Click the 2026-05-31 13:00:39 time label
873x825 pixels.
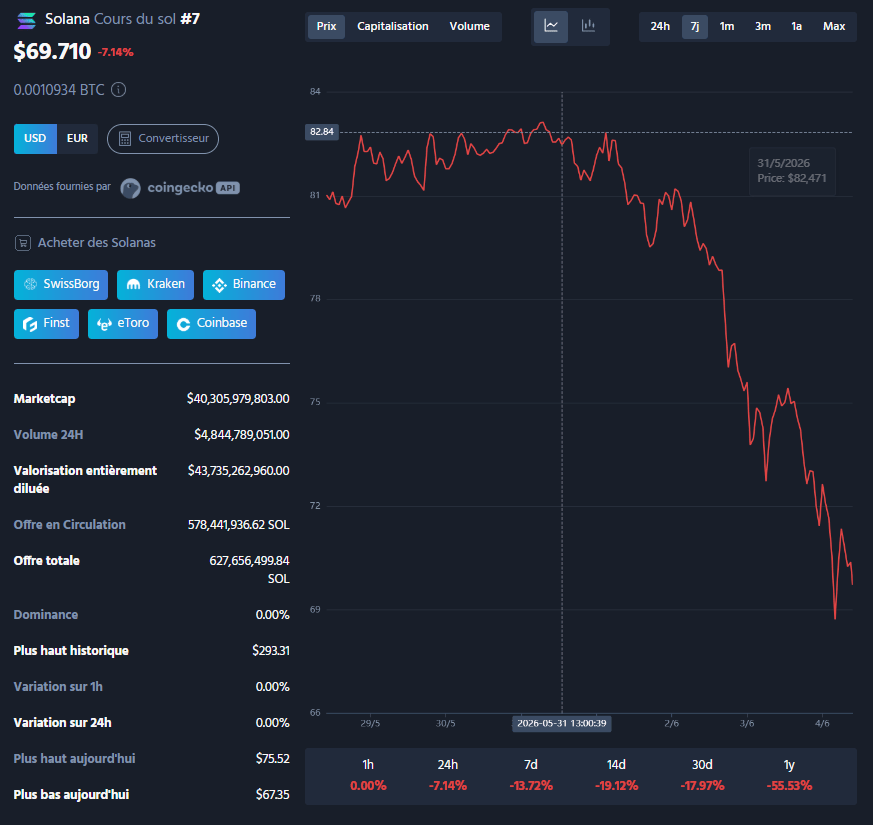click(561, 724)
